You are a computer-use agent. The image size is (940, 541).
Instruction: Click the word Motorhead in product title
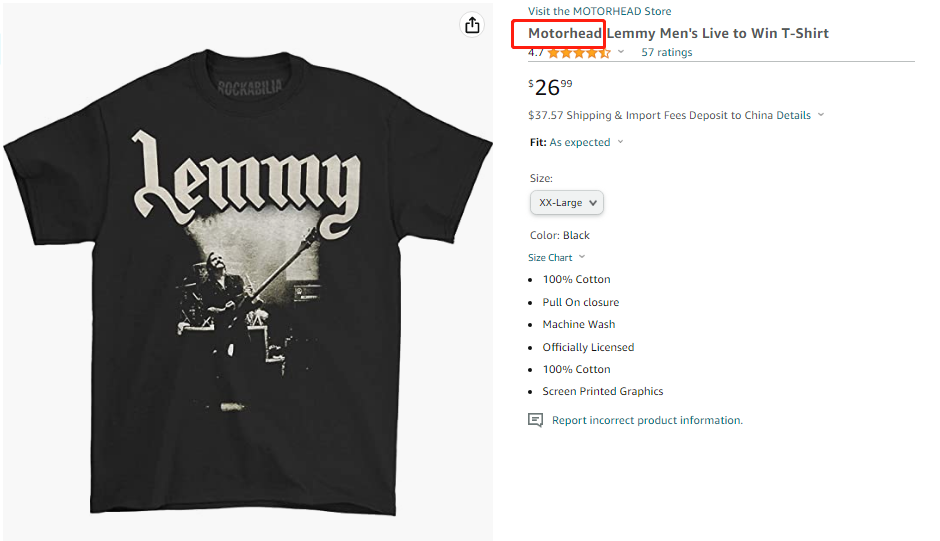pos(565,34)
